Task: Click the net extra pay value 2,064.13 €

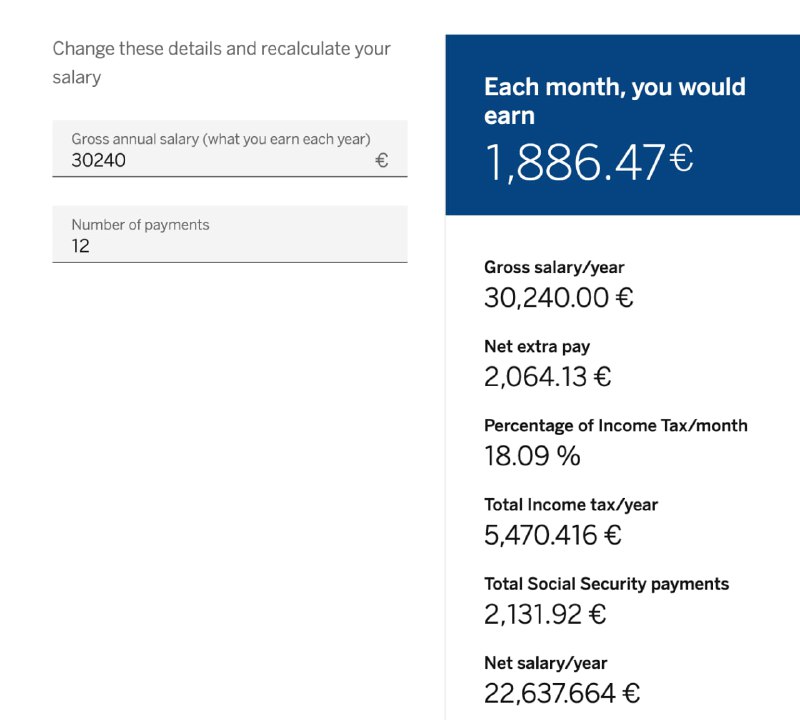Action: (x=547, y=377)
